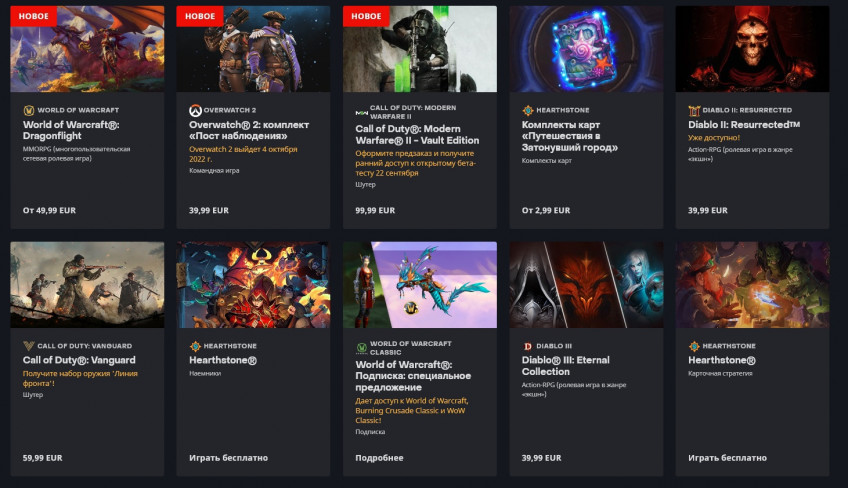Screen dimensions: 848x488
Task: Open the Diablo III Eternal Collection artwork
Action: point(586,285)
